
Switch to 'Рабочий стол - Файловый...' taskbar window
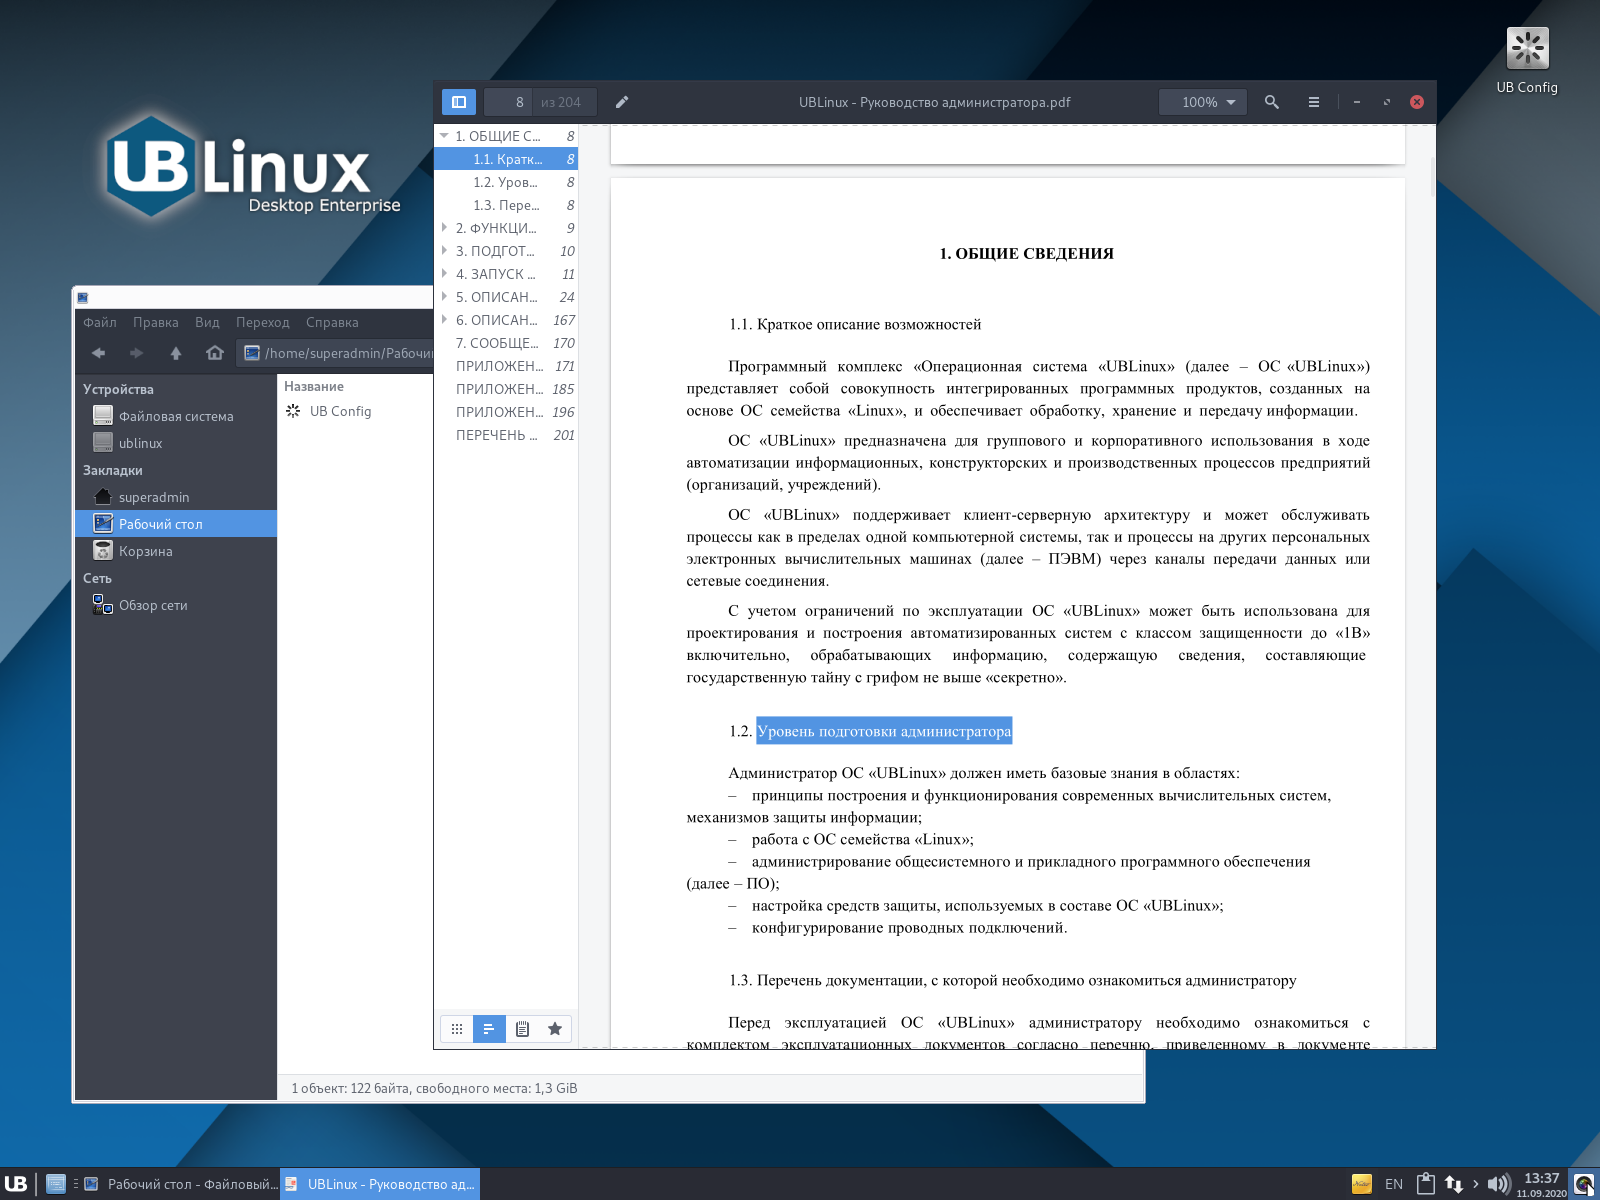(x=180, y=1184)
